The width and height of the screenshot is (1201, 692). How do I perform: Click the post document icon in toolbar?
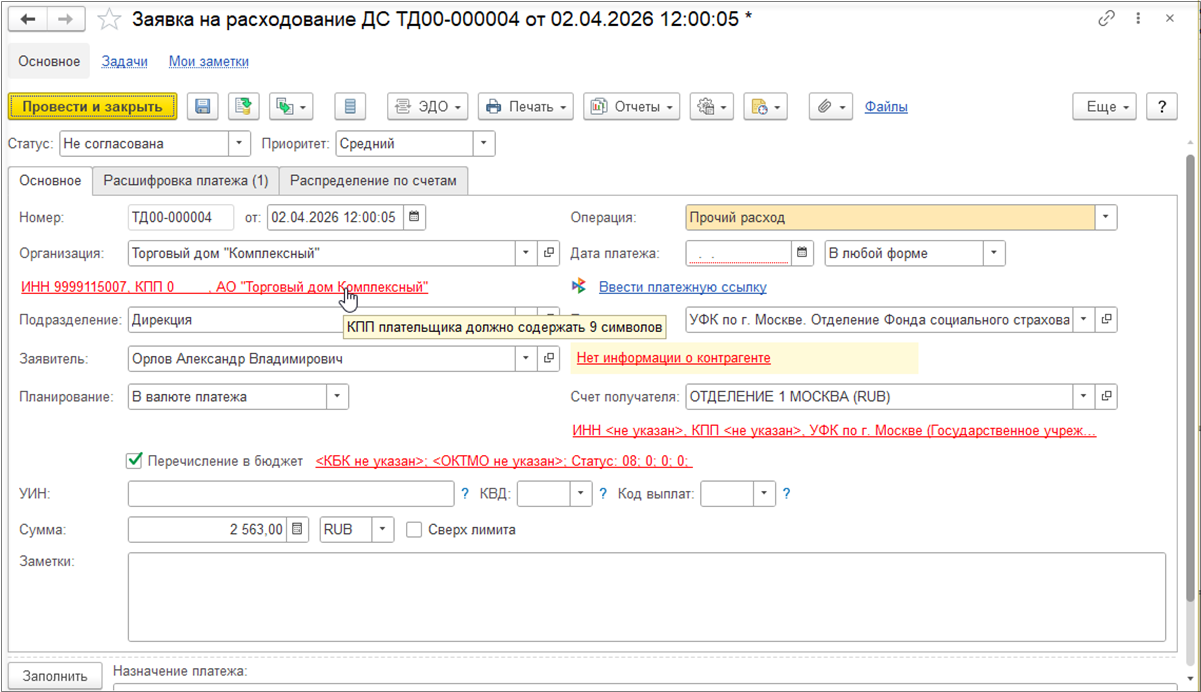pyautogui.click(x=240, y=107)
